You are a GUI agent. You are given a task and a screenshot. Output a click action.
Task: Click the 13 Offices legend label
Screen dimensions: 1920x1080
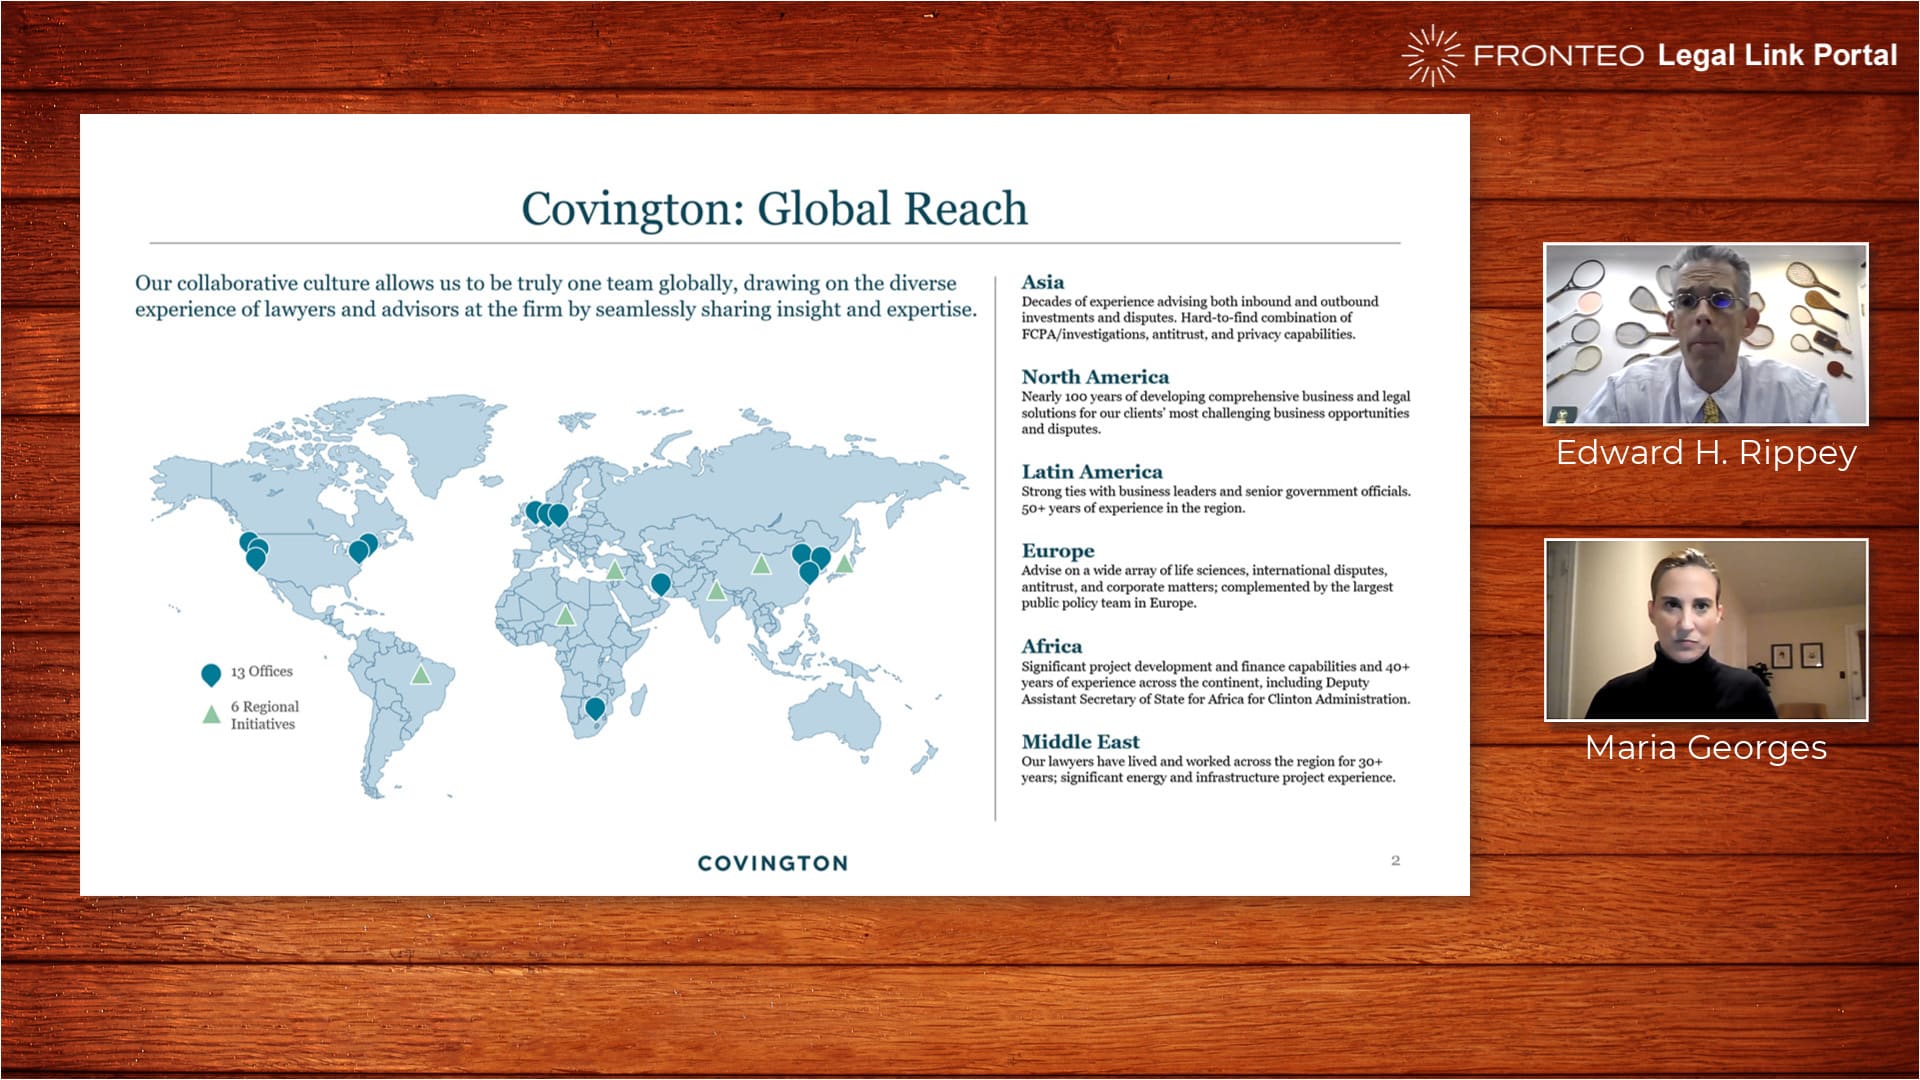tap(262, 671)
